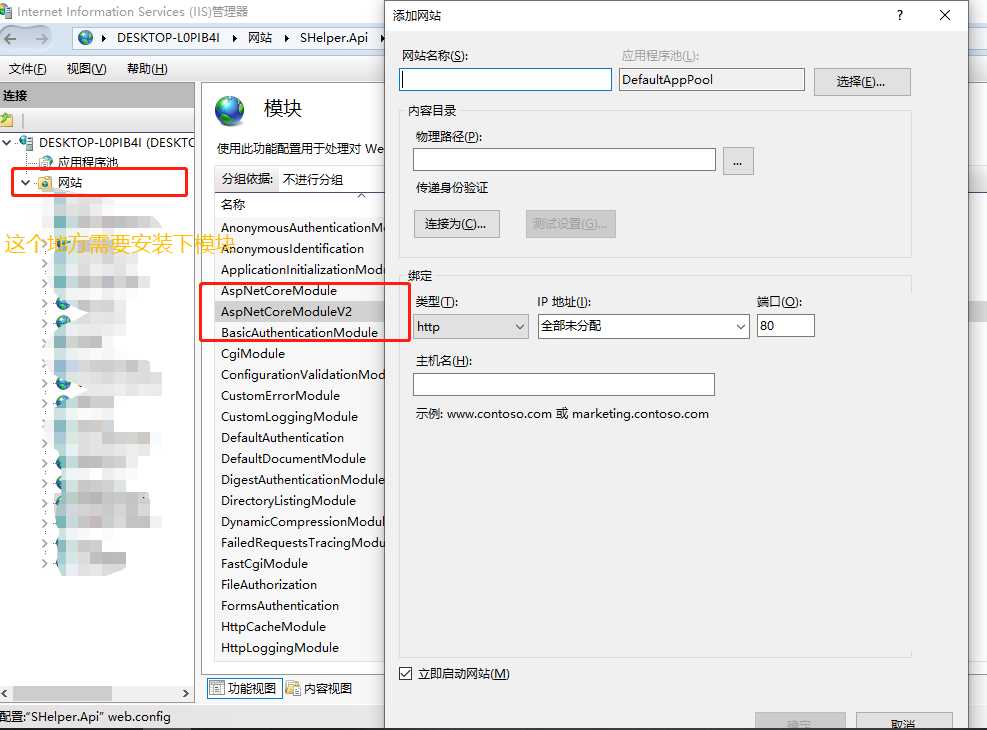Select the DefaultDocumentModule row
Screen dimensions: 987x730
pyautogui.click(x=301, y=458)
